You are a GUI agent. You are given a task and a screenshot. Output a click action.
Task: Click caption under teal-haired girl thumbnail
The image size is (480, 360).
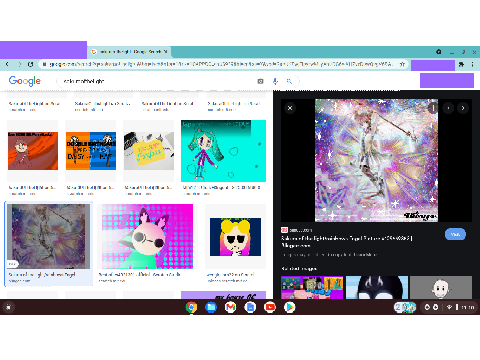tap(221, 188)
